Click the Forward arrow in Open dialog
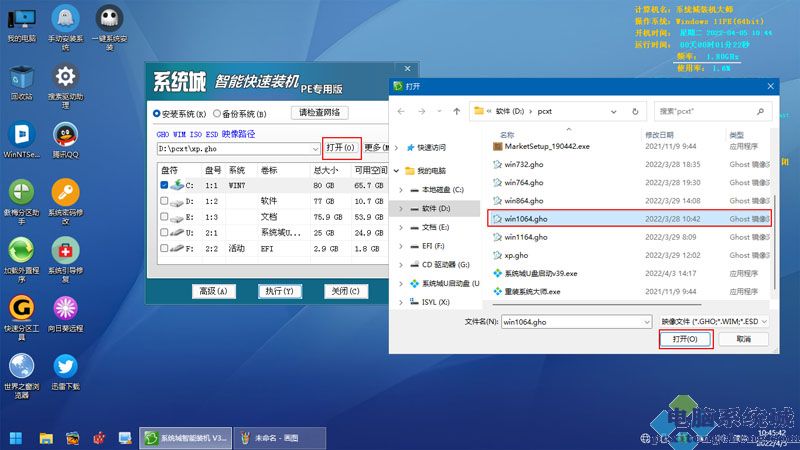Image resolution: width=800 pixels, height=450 pixels. point(421,111)
